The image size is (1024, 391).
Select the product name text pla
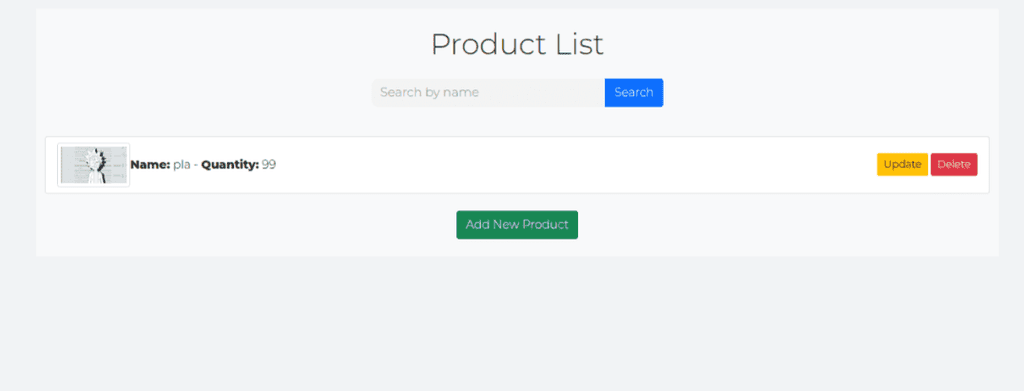pyautogui.click(x=182, y=165)
